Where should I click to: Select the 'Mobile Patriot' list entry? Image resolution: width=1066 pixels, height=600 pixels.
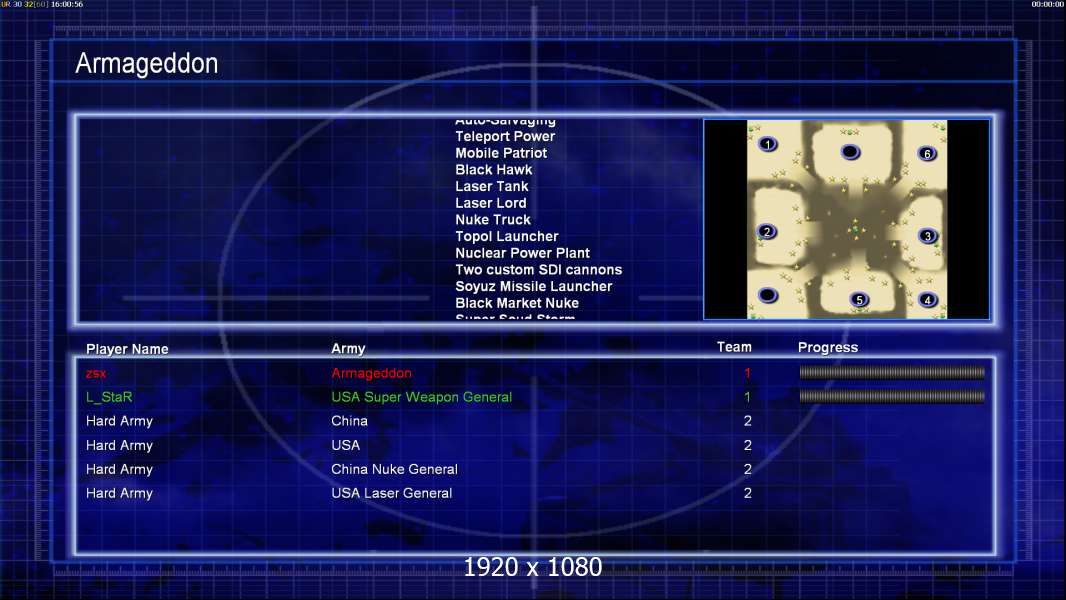tap(501, 153)
